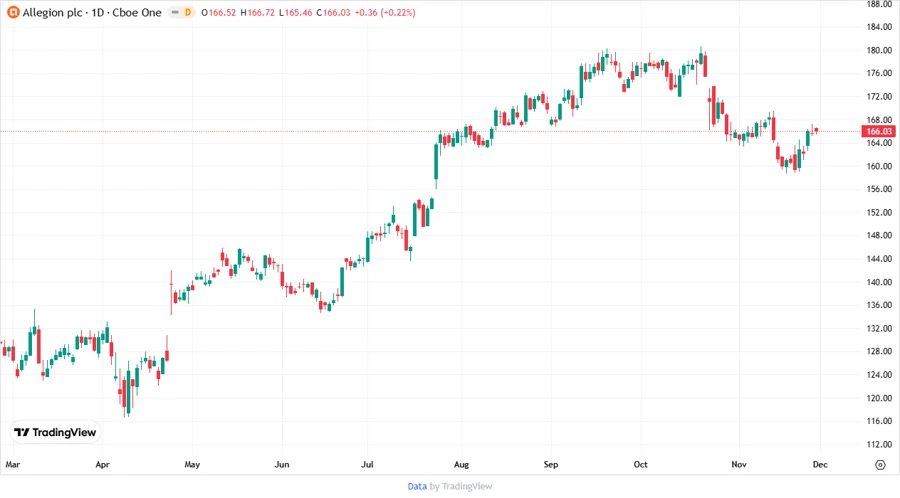Click the 116.00 price axis label
900x498 pixels.
(879, 421)
